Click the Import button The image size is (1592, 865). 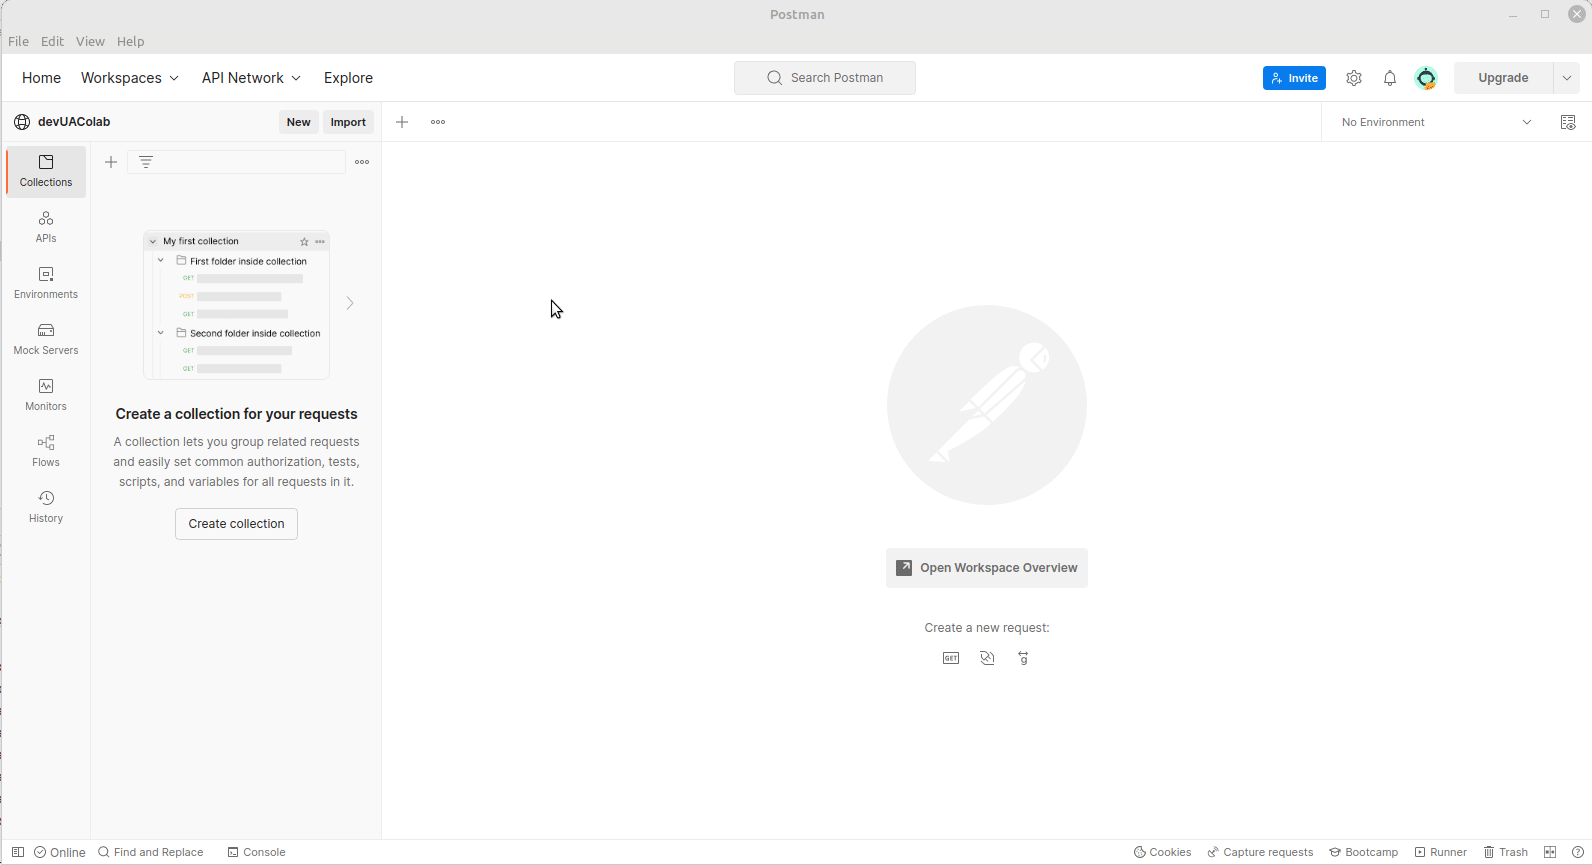tap(348, 122)
